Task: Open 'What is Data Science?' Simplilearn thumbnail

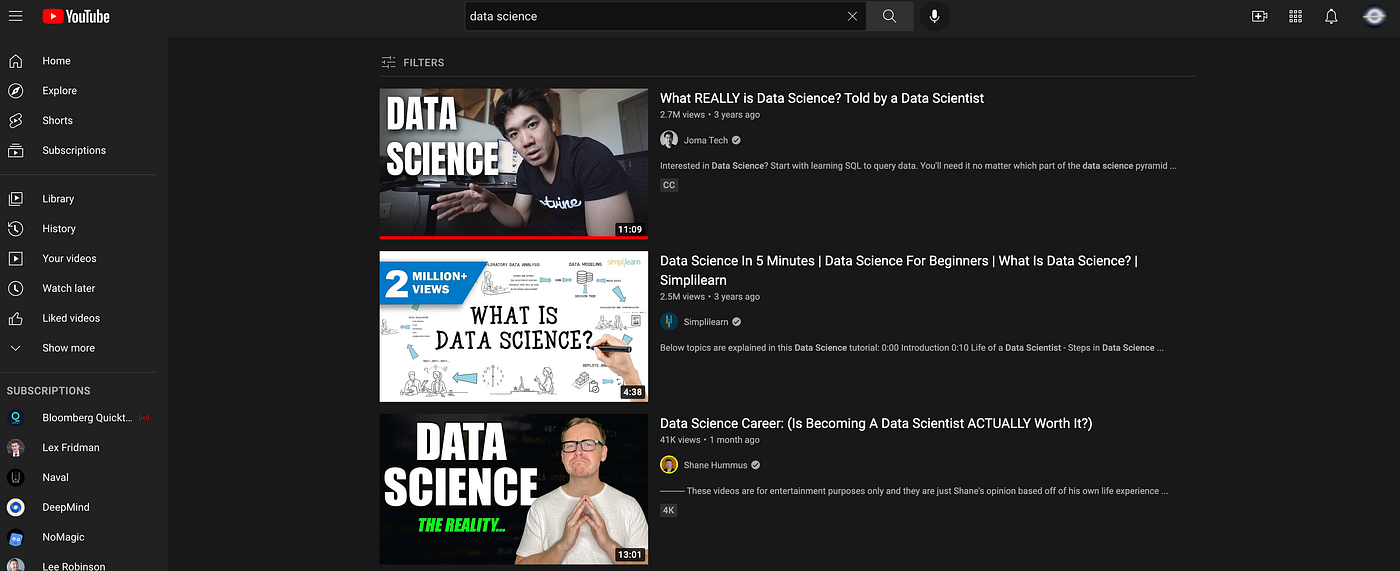Action: click(514, 327)
